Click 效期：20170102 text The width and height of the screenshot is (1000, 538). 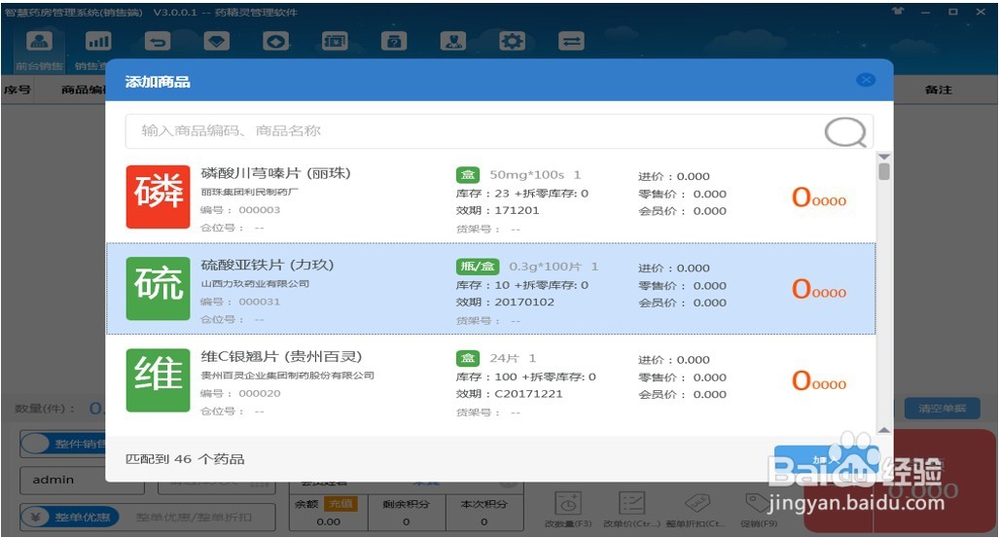click(x=505, y=302)
